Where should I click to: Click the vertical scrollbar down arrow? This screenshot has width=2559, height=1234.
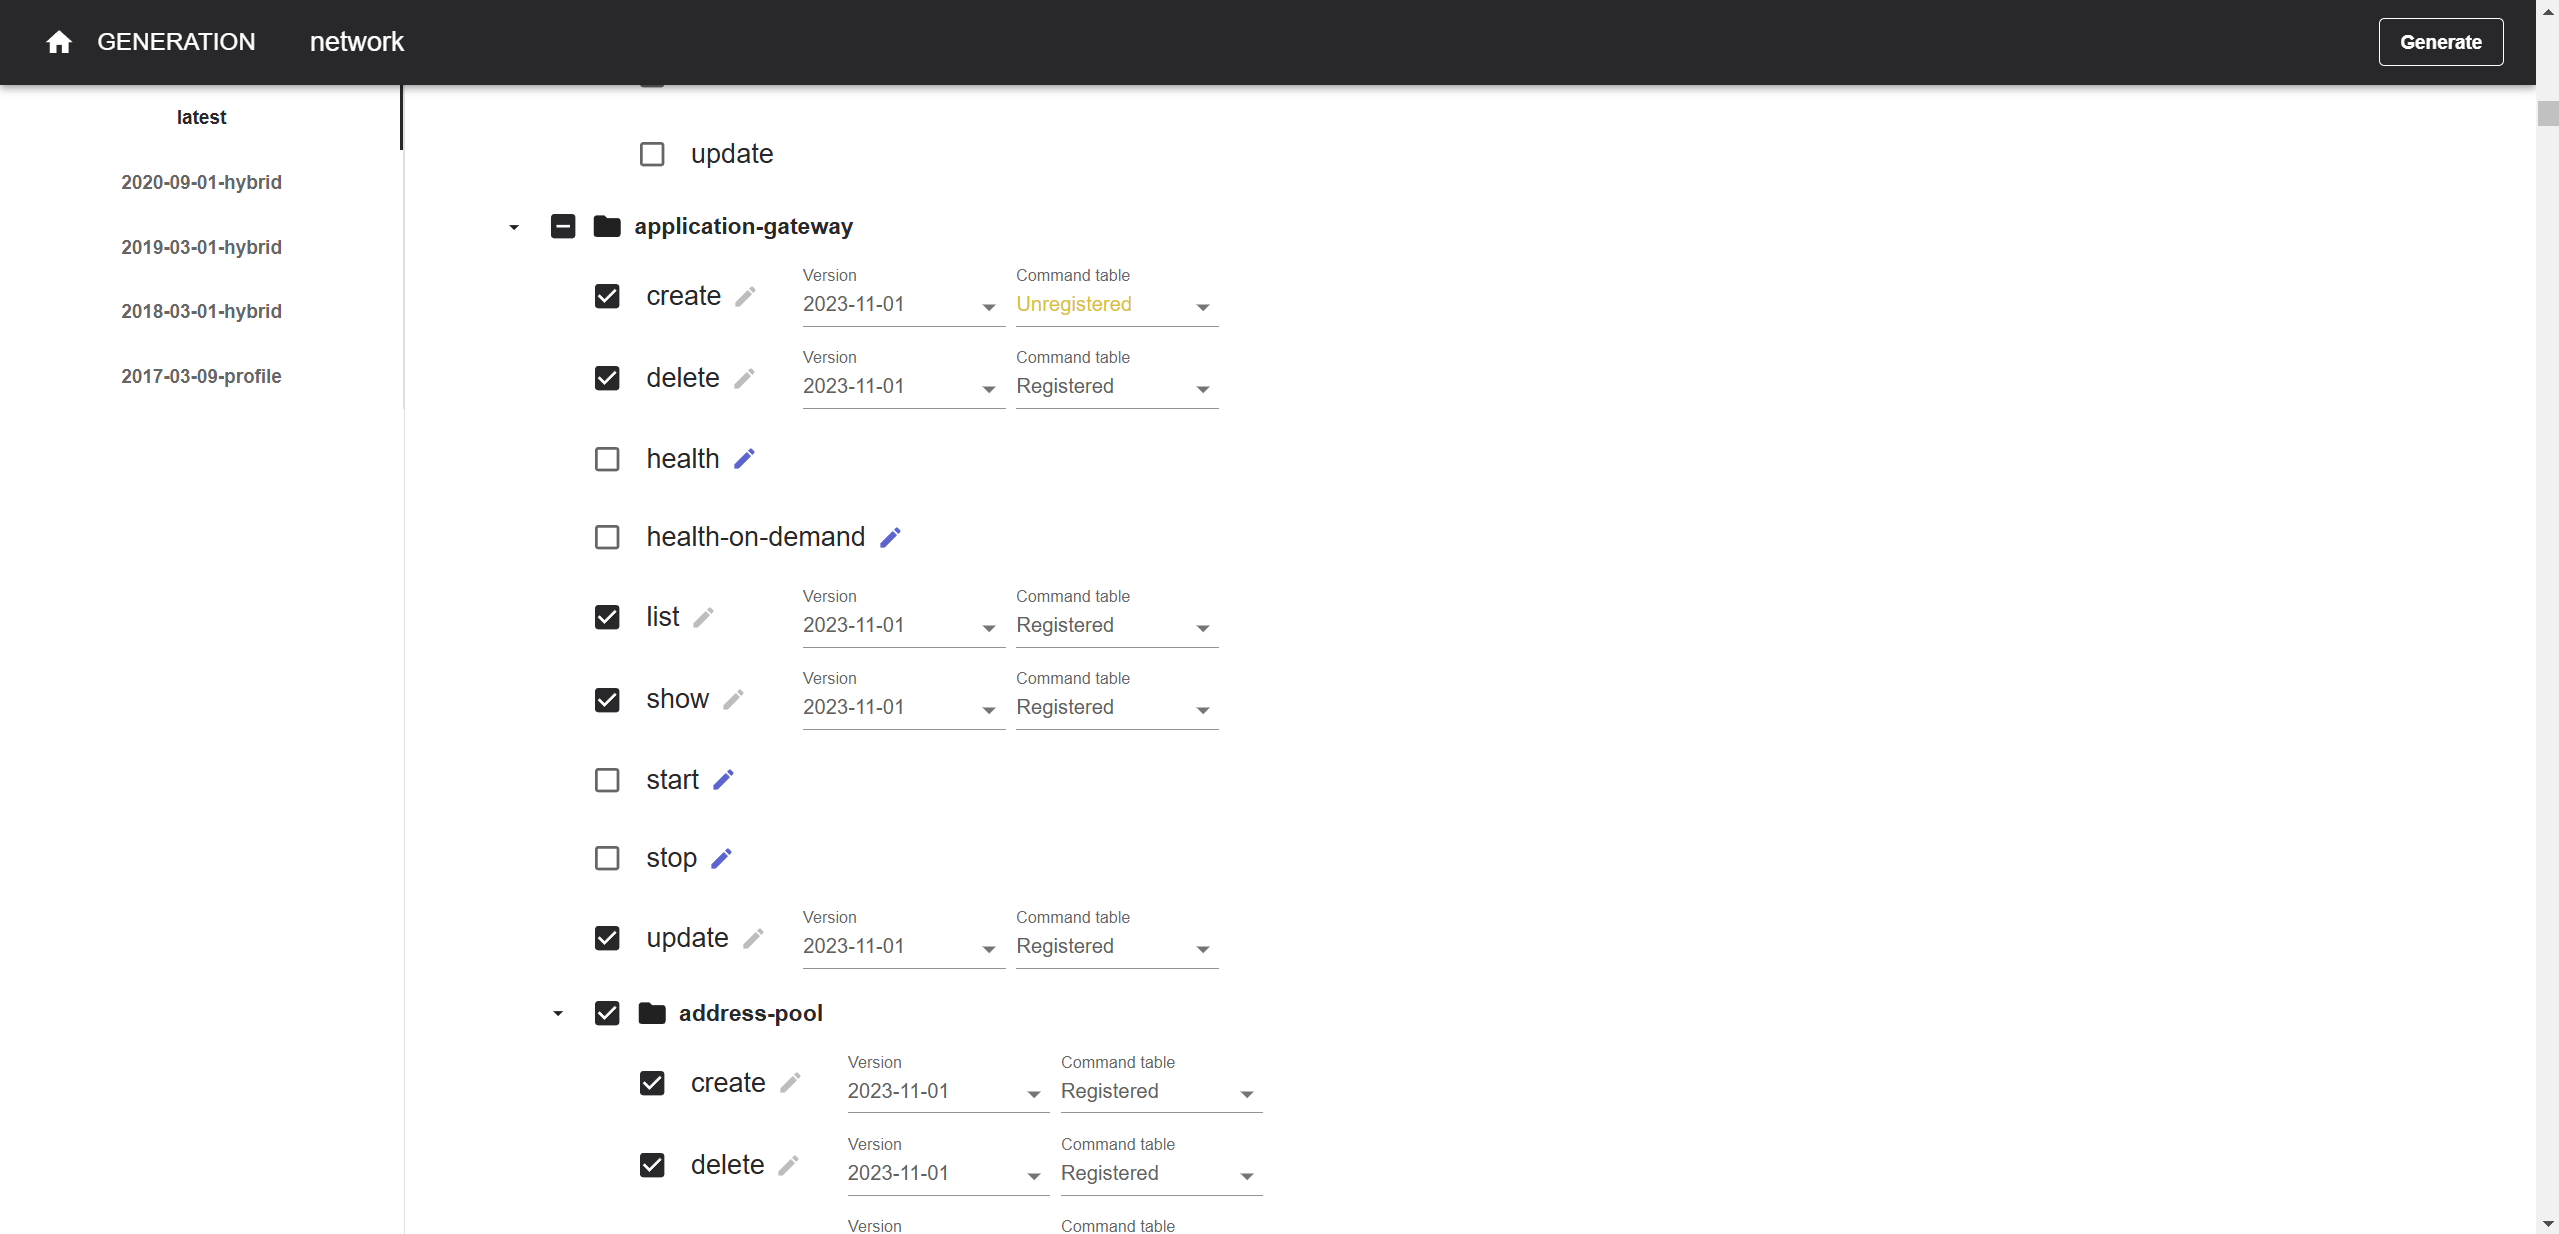point(2546,1224)
